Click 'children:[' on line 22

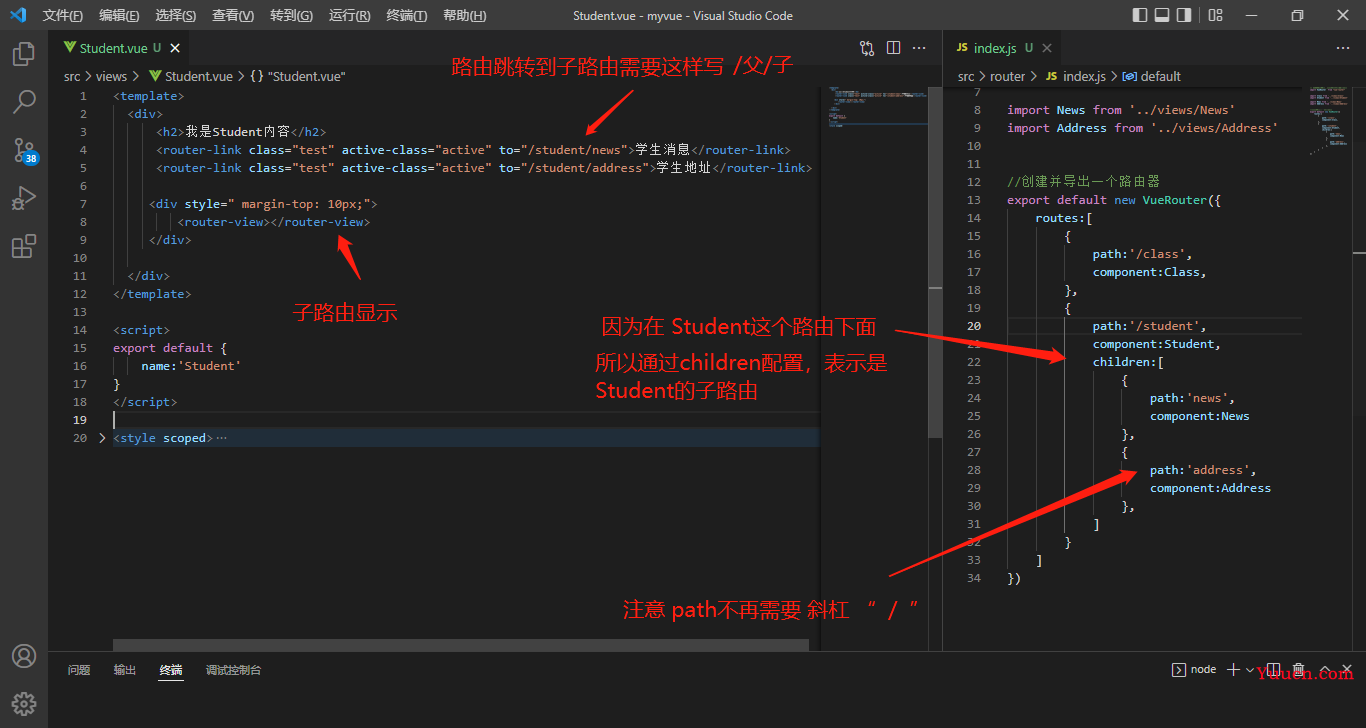tap(1128, 362)
